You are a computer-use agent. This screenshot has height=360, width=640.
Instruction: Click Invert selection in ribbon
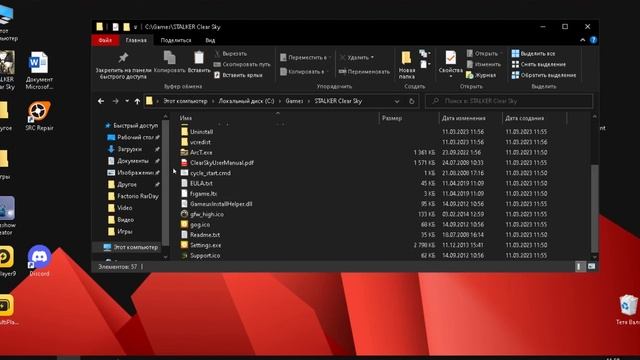pos(544,75)
